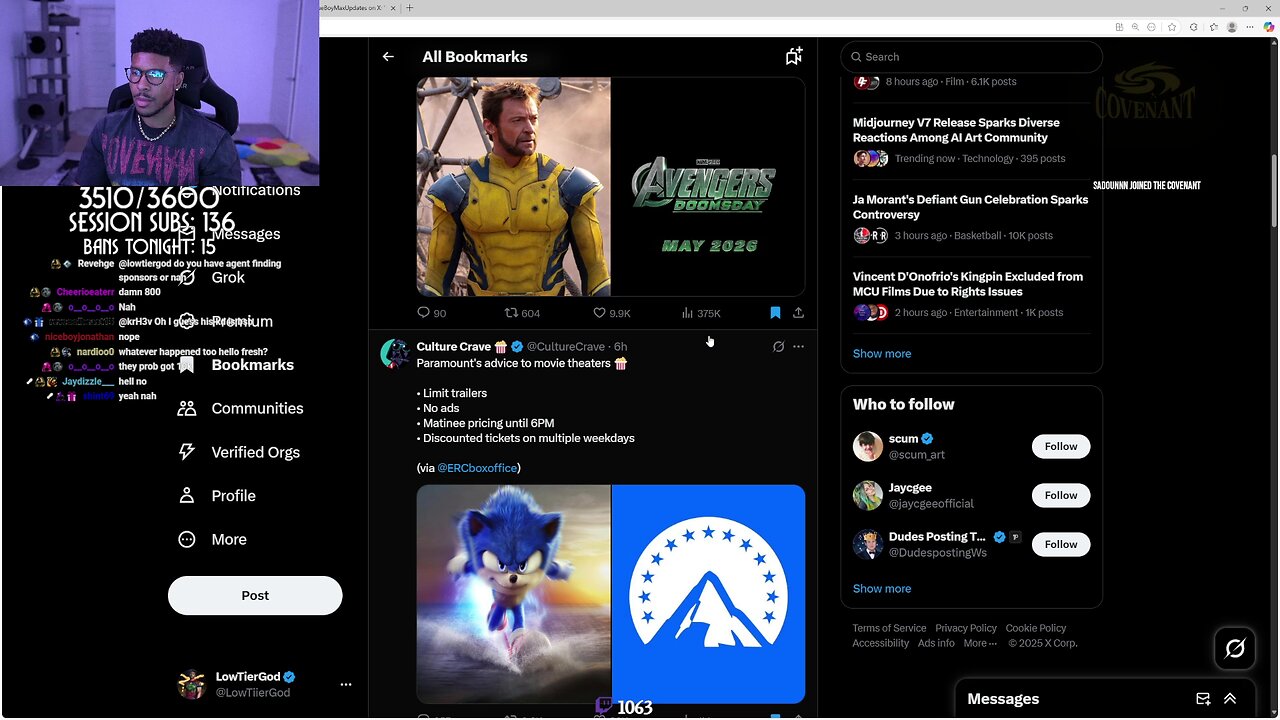Open the Vincent D'Onofrio Kingpin trending story
This screenshot has width=1280, height=720.
click(971, 295)
